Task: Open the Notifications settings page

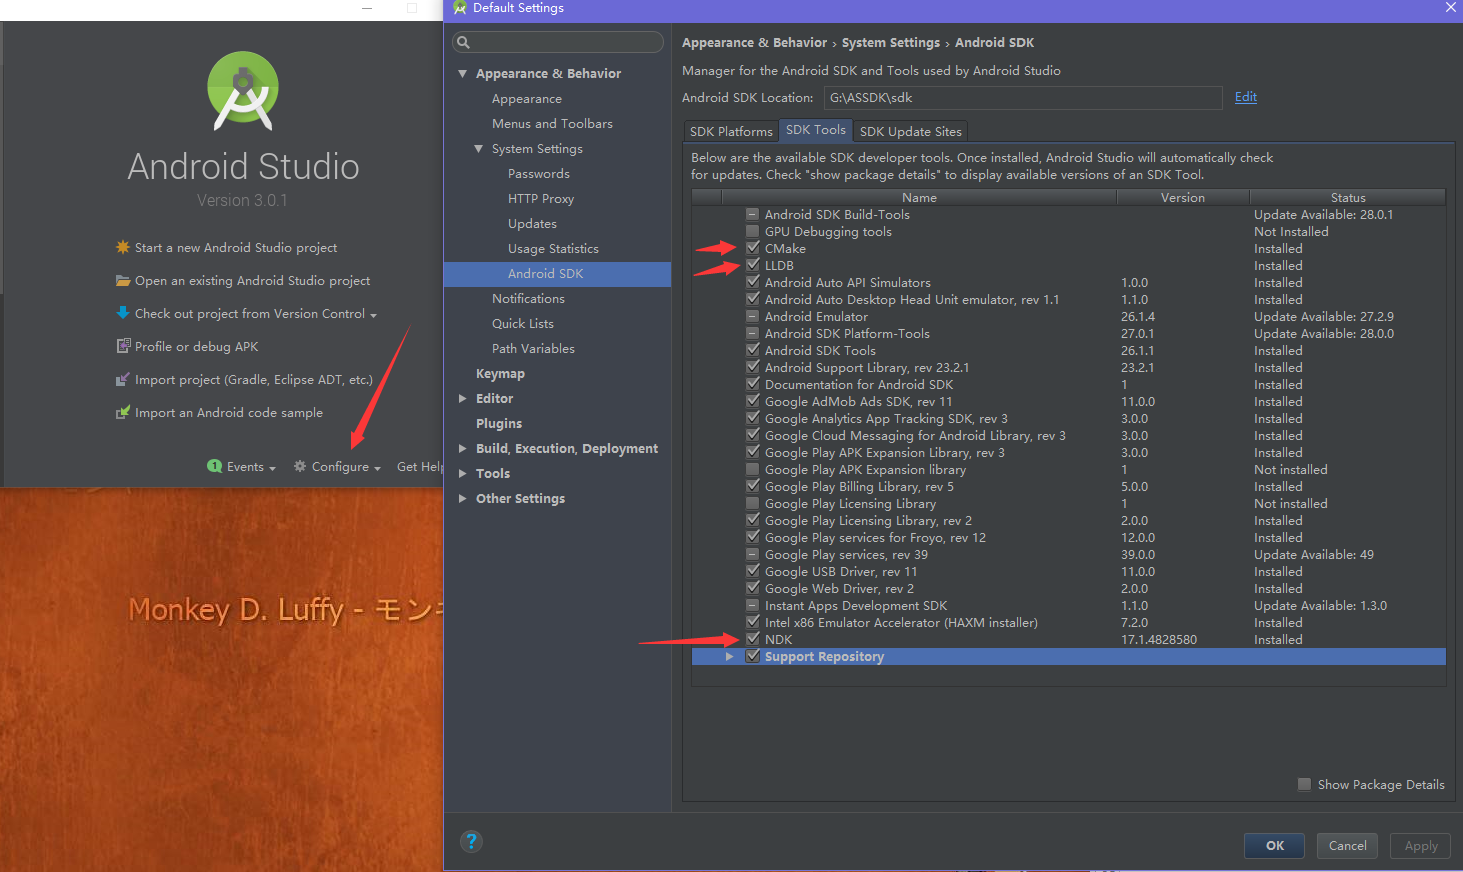Action: pos(528,298)
